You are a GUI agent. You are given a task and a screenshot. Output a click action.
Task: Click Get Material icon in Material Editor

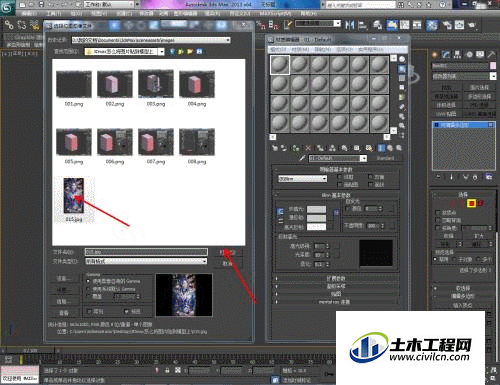274,148
